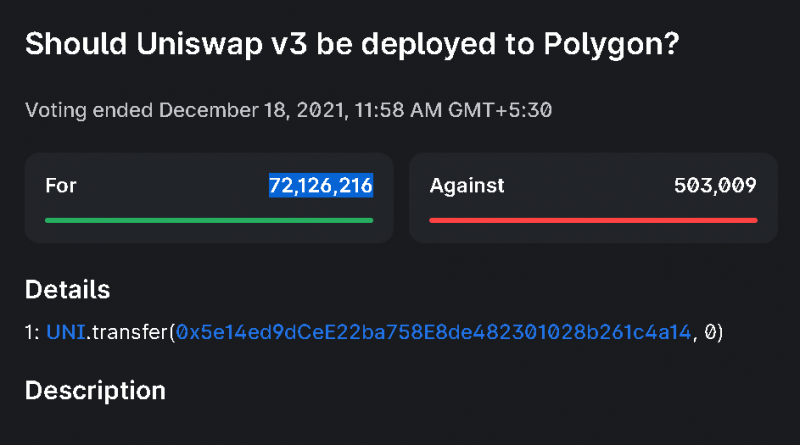This screenshot has width=800, height=445.
Task: Click the Against label
Action: 466,185
